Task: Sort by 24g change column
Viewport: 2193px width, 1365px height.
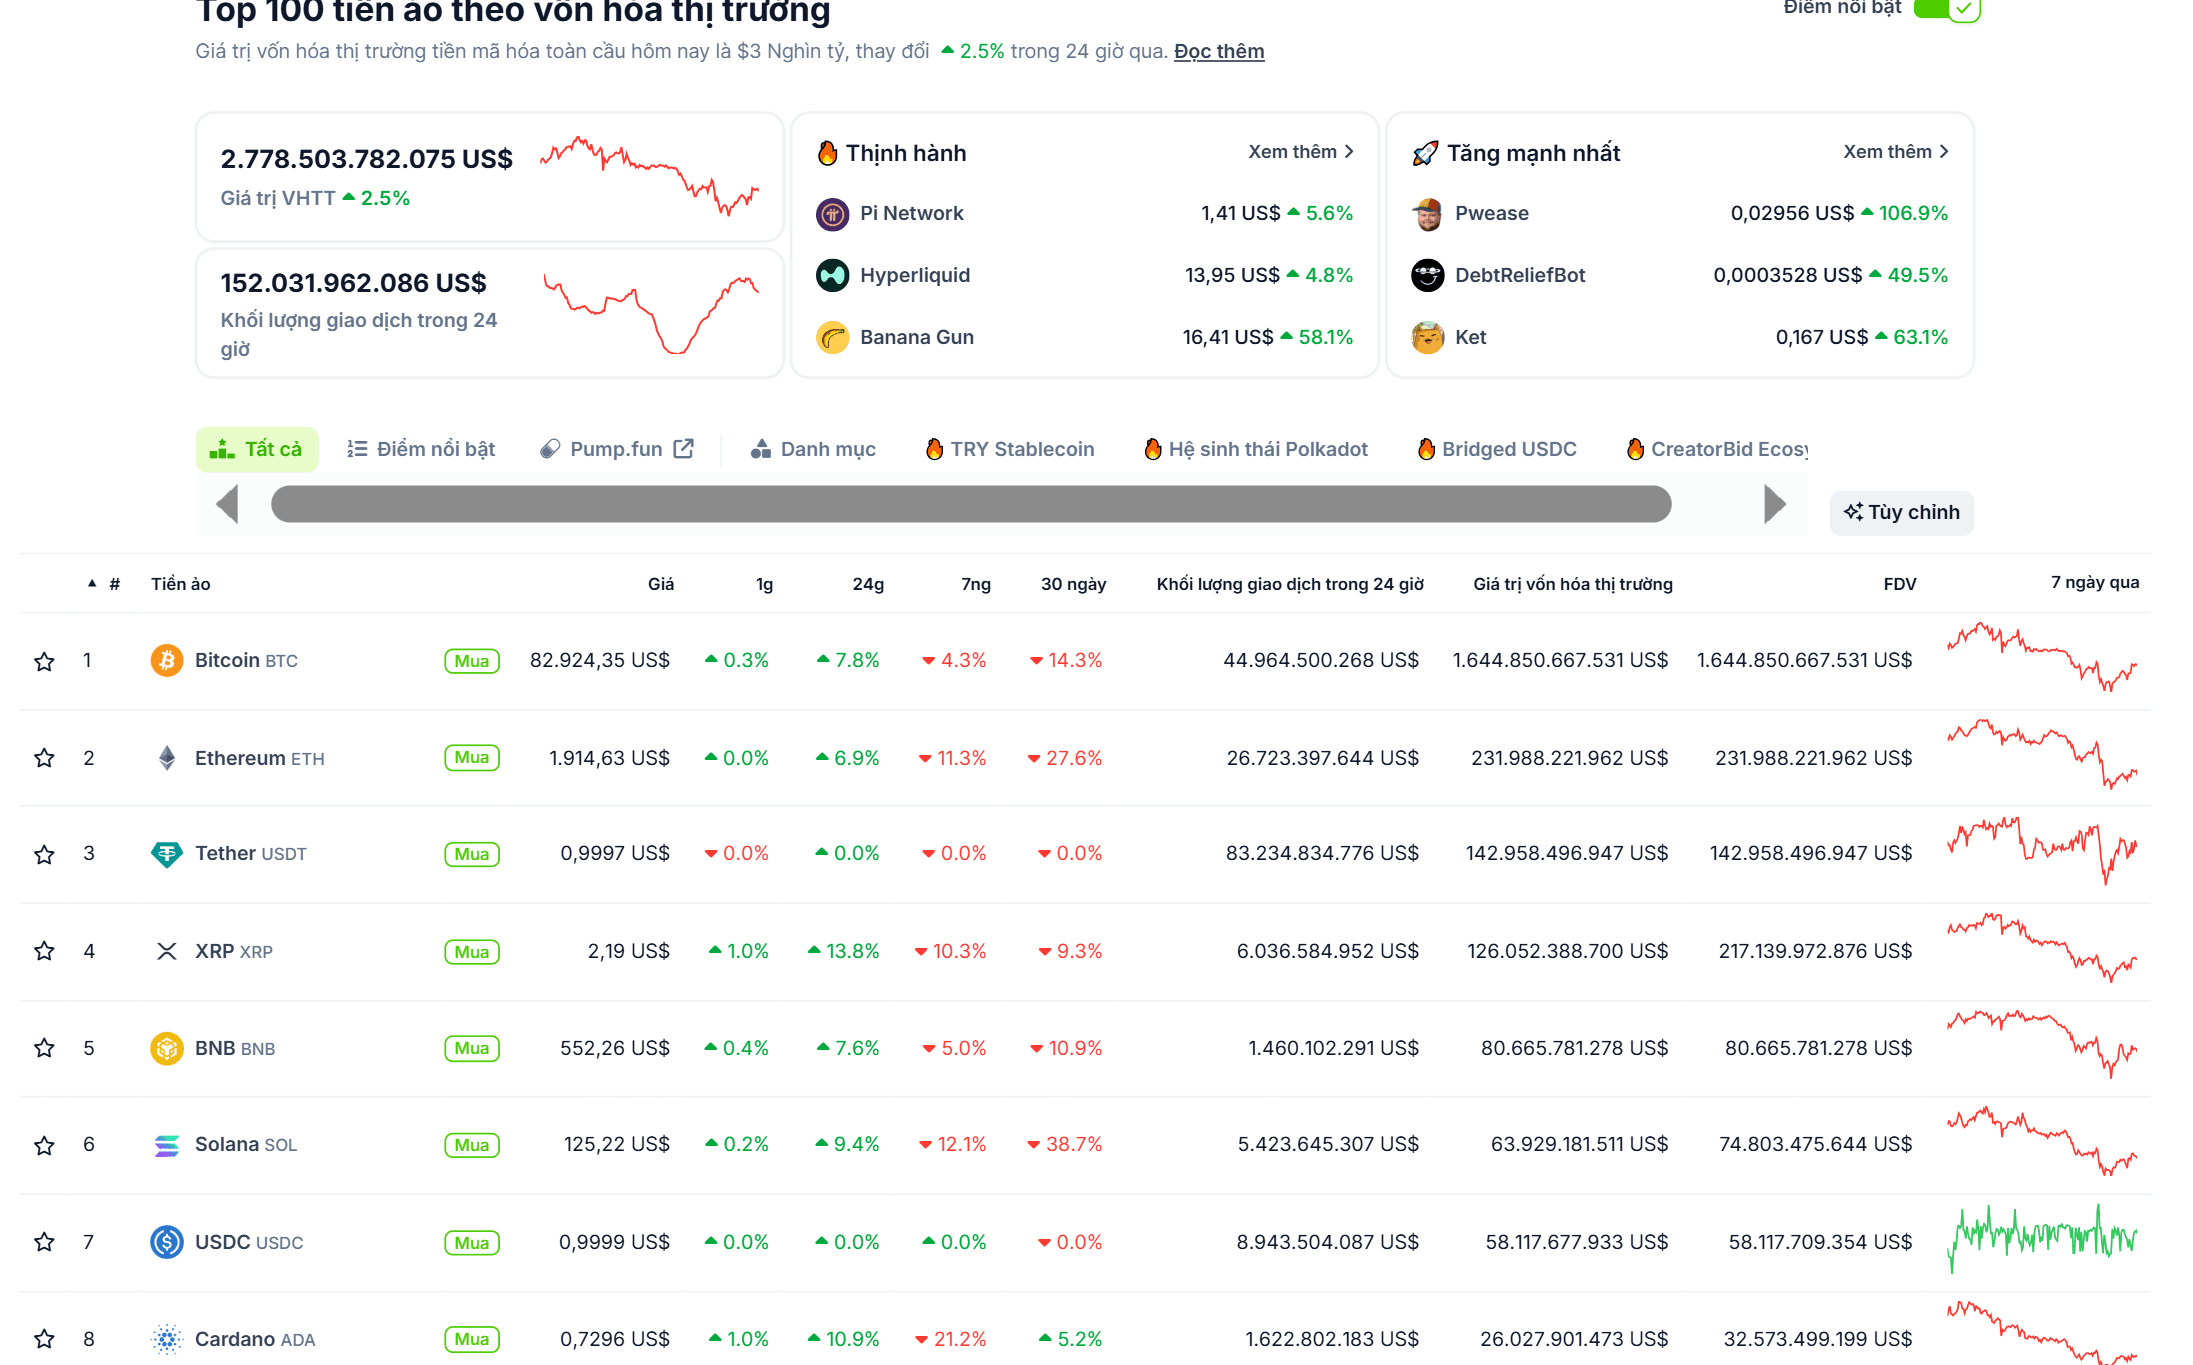Action: pos(868,584)
